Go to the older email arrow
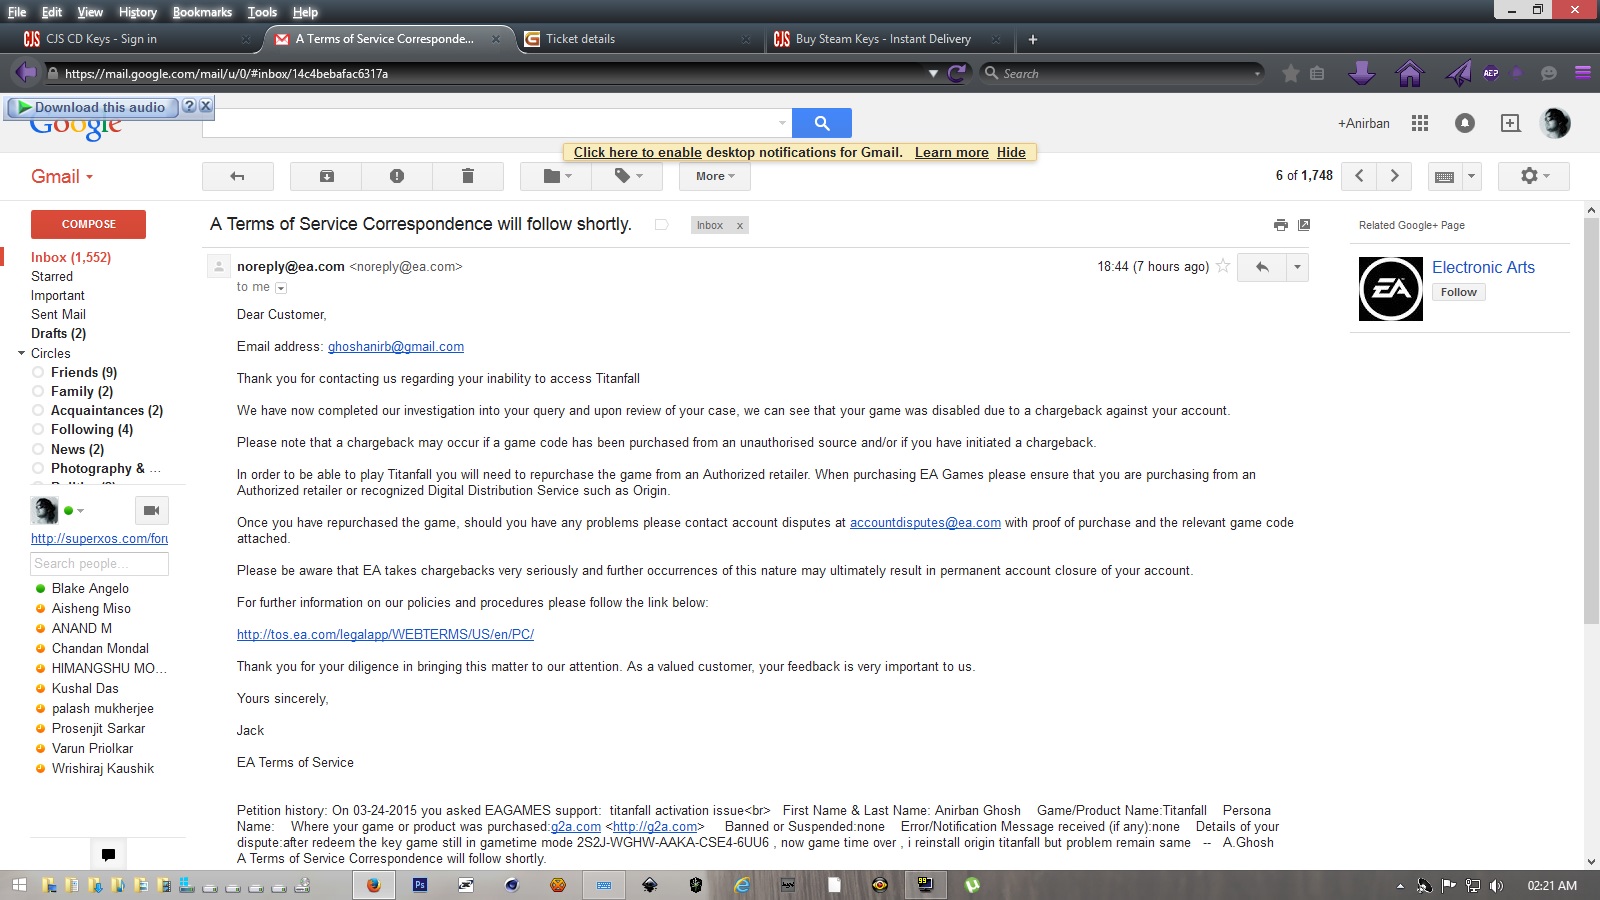 (1394, 176)
